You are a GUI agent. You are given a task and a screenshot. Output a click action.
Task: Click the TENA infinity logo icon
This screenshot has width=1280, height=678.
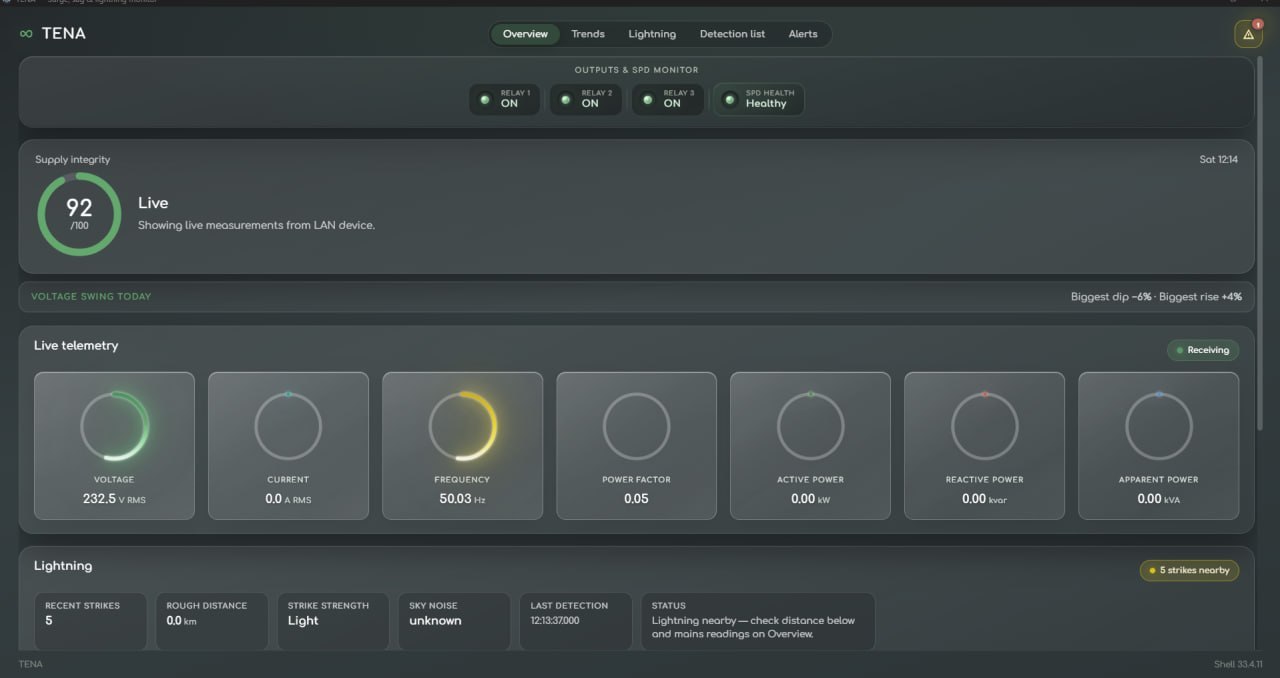pos(26,33)
